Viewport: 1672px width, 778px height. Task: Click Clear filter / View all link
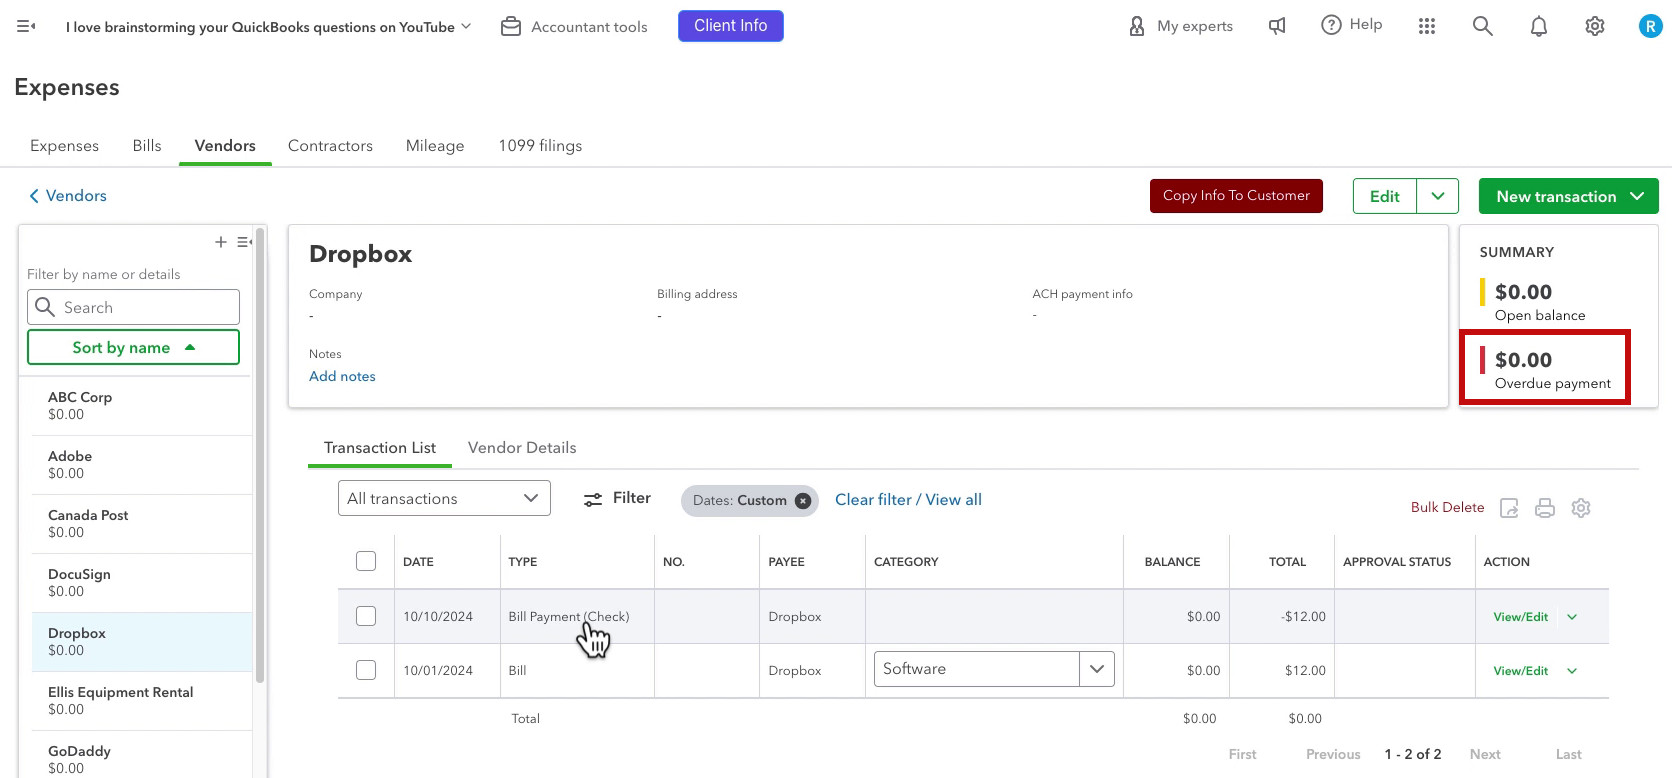pyautogui.click(x=908, y=500)
